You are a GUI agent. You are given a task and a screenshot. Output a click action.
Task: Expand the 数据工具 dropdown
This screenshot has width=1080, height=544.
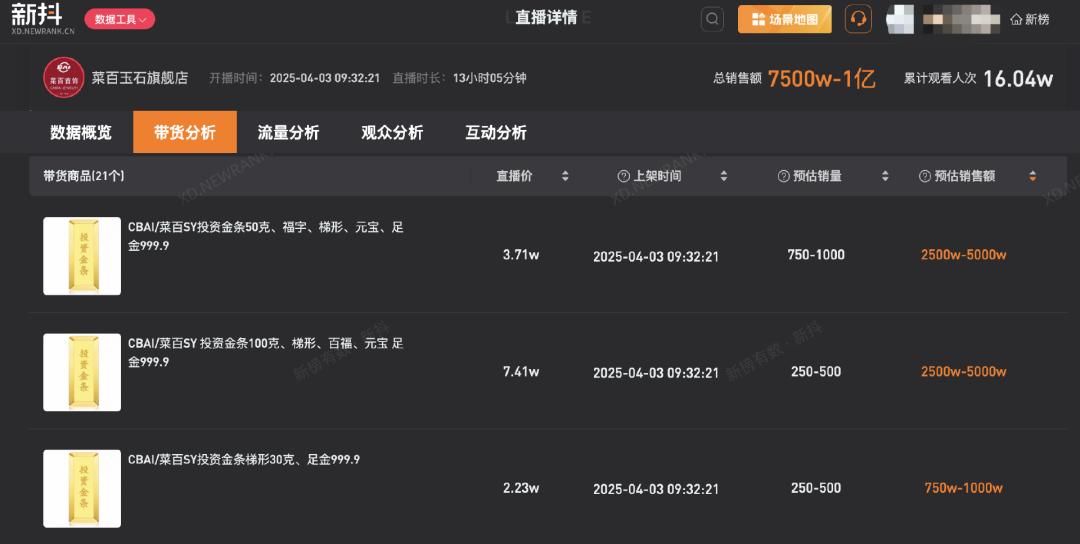pos(120,19)
